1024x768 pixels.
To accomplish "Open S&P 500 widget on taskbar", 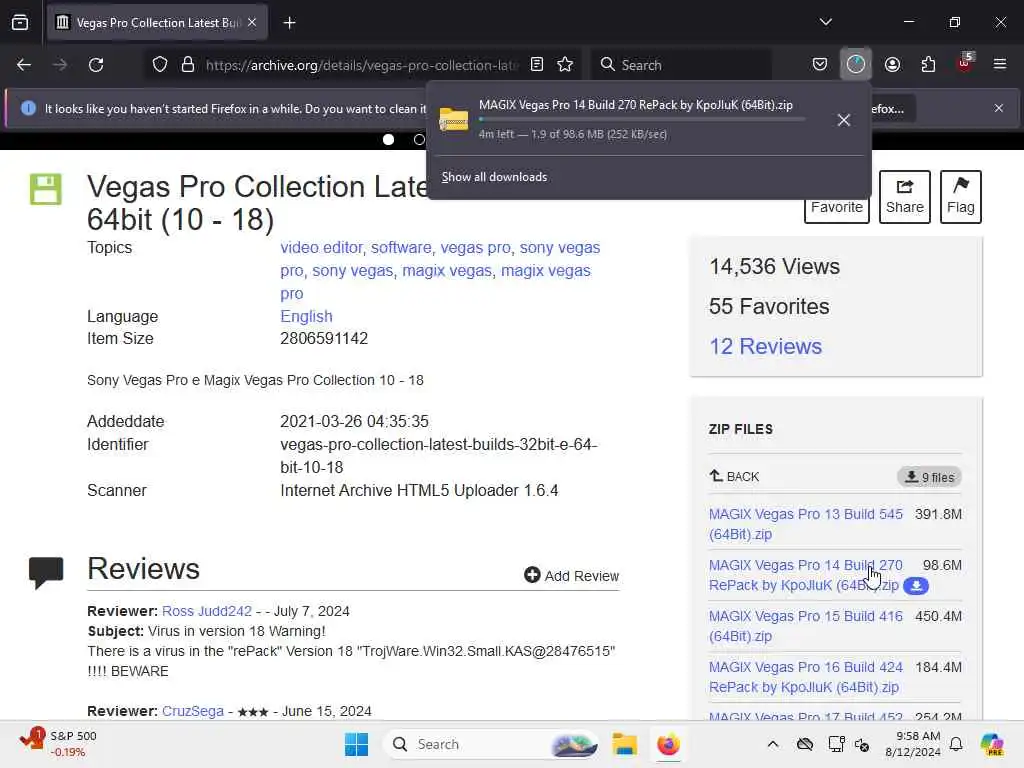I will (x=59, y=743).
